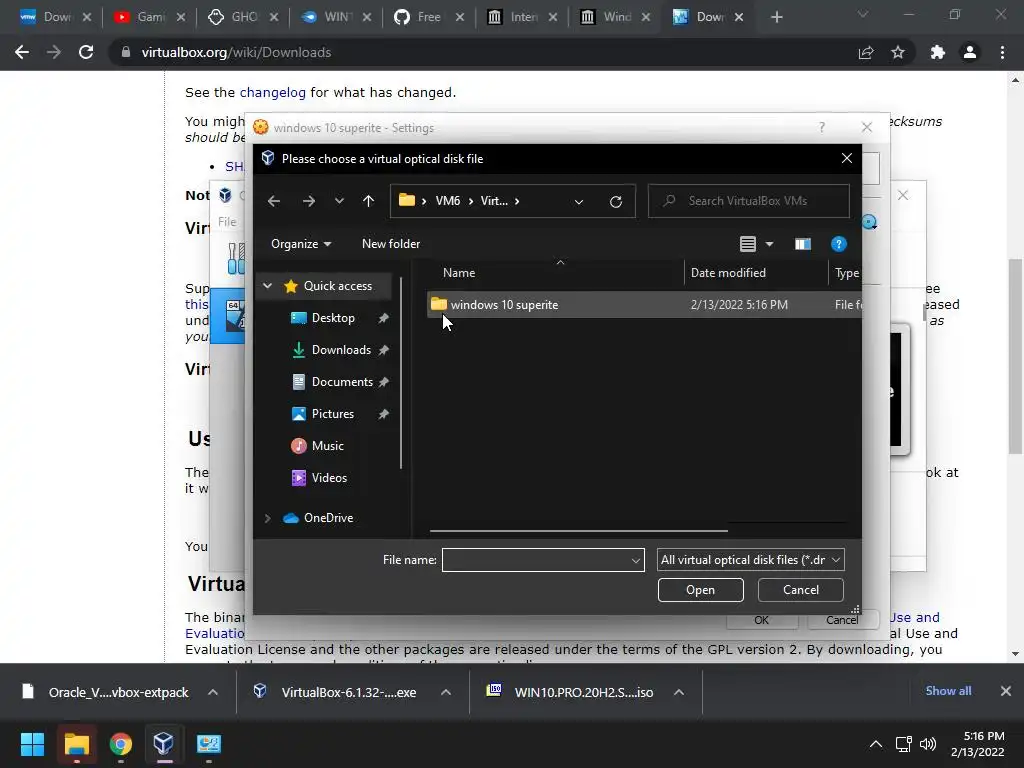
Task: Go forward in the file dialog
Action: [309, 201]
